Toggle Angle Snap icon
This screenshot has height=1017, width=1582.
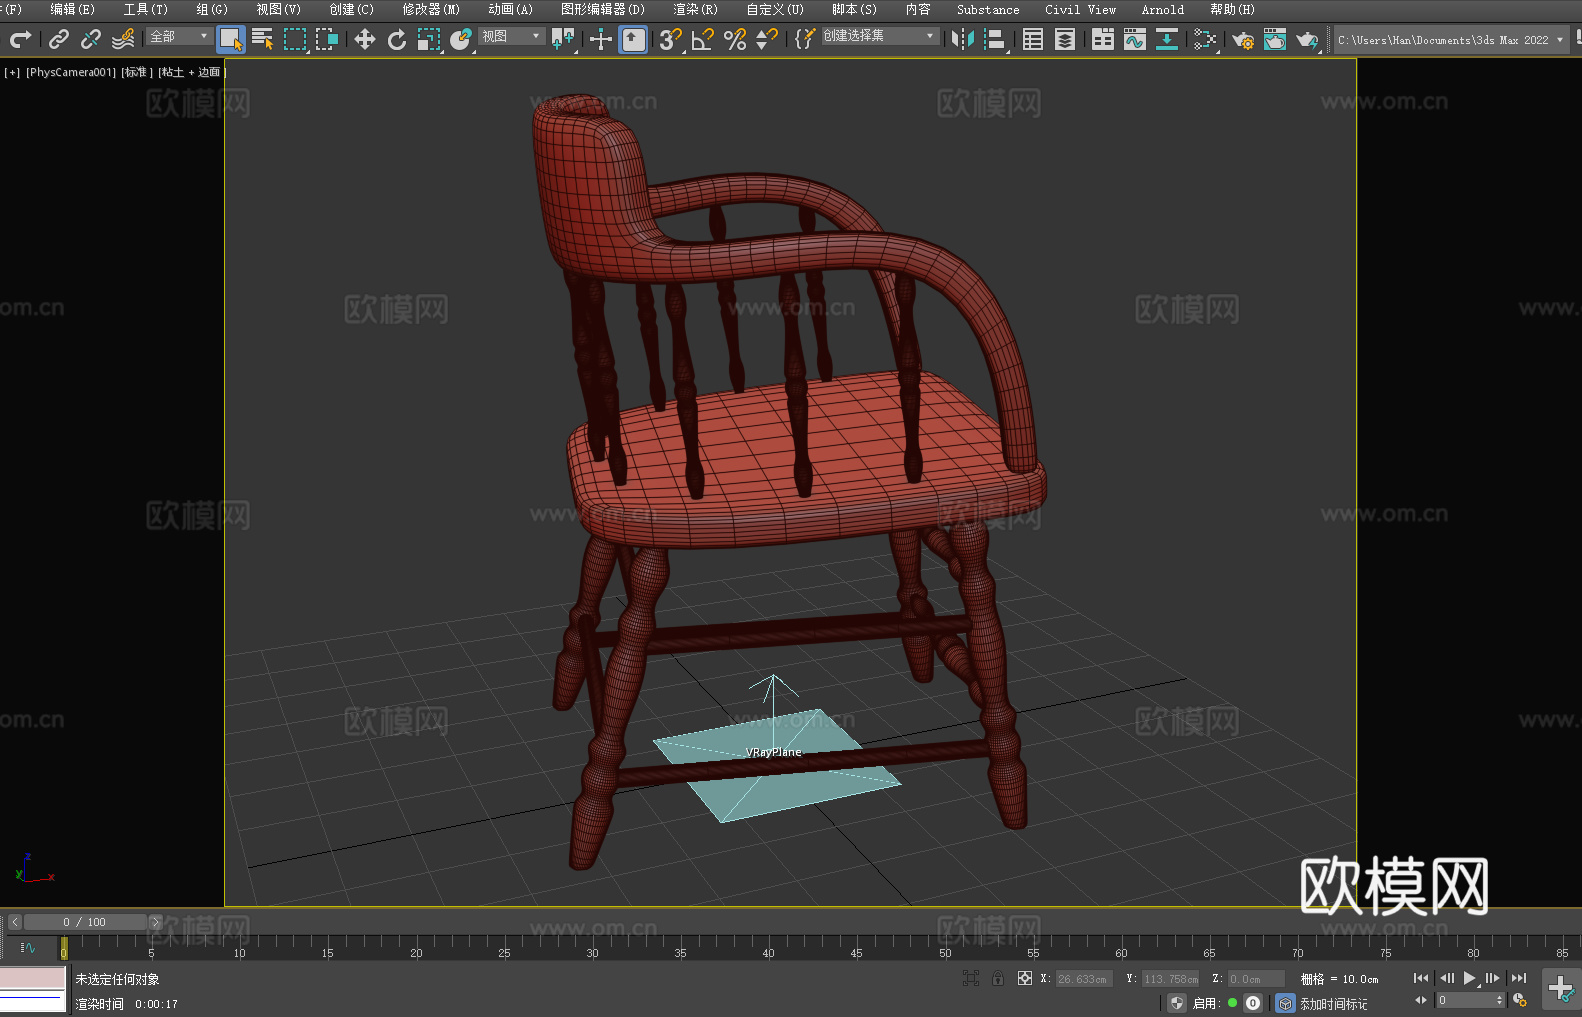point(703,39)
